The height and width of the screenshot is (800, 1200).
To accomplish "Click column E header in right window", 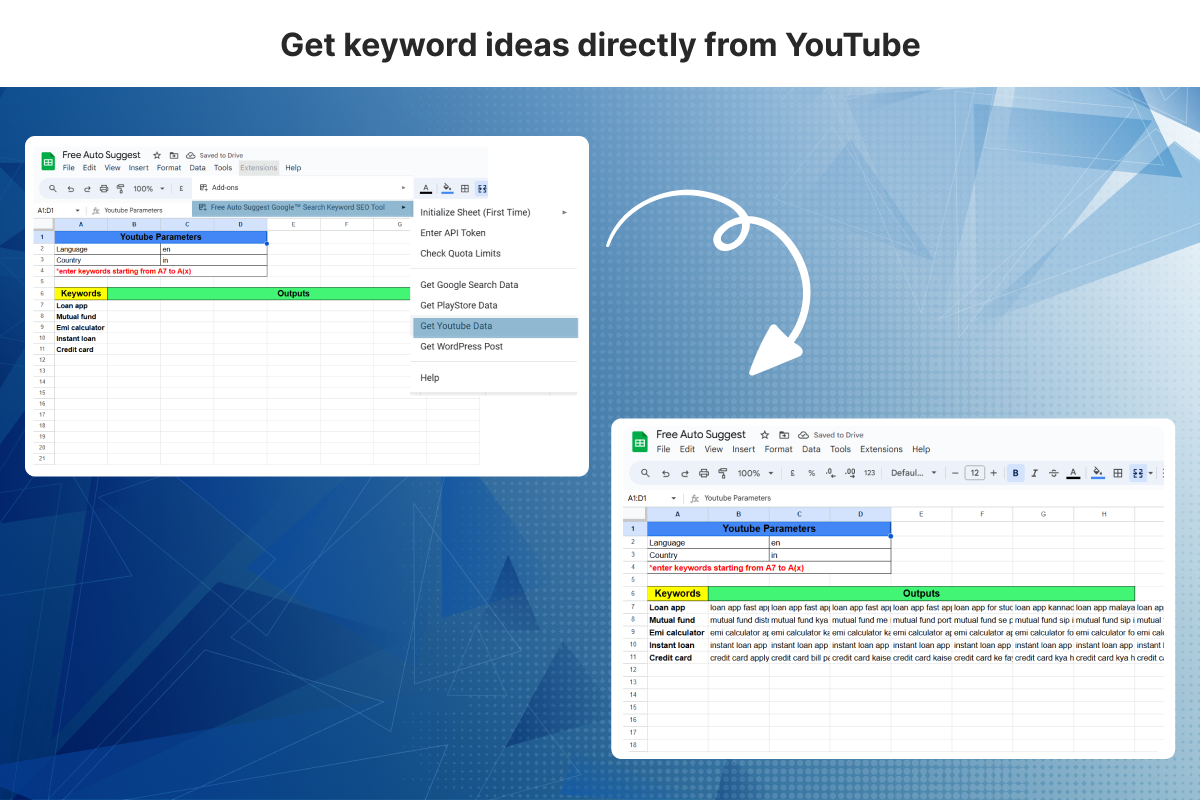I will [x=921, y=514].
